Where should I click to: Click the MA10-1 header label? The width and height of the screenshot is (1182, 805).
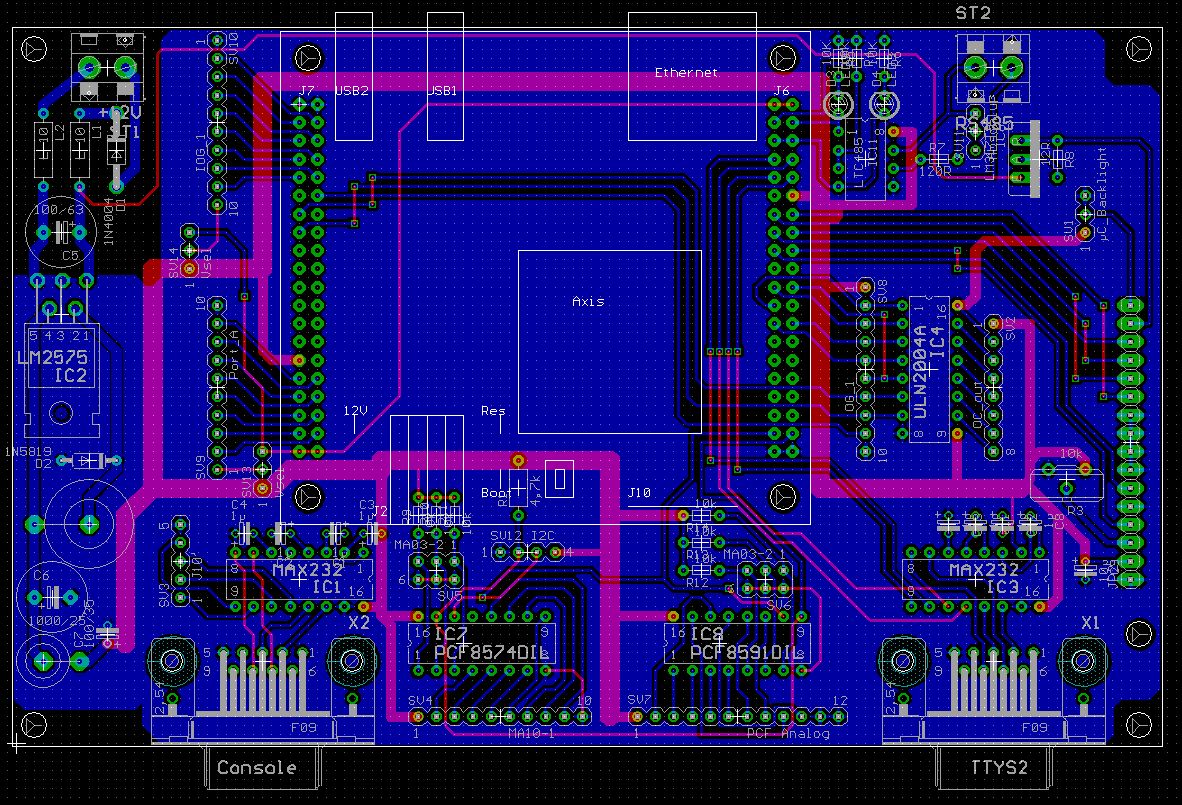[x=531, y=733]
